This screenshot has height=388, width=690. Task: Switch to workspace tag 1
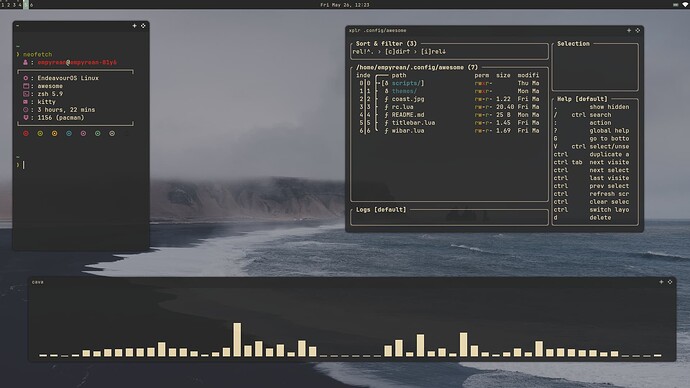(x=3, y=4)
